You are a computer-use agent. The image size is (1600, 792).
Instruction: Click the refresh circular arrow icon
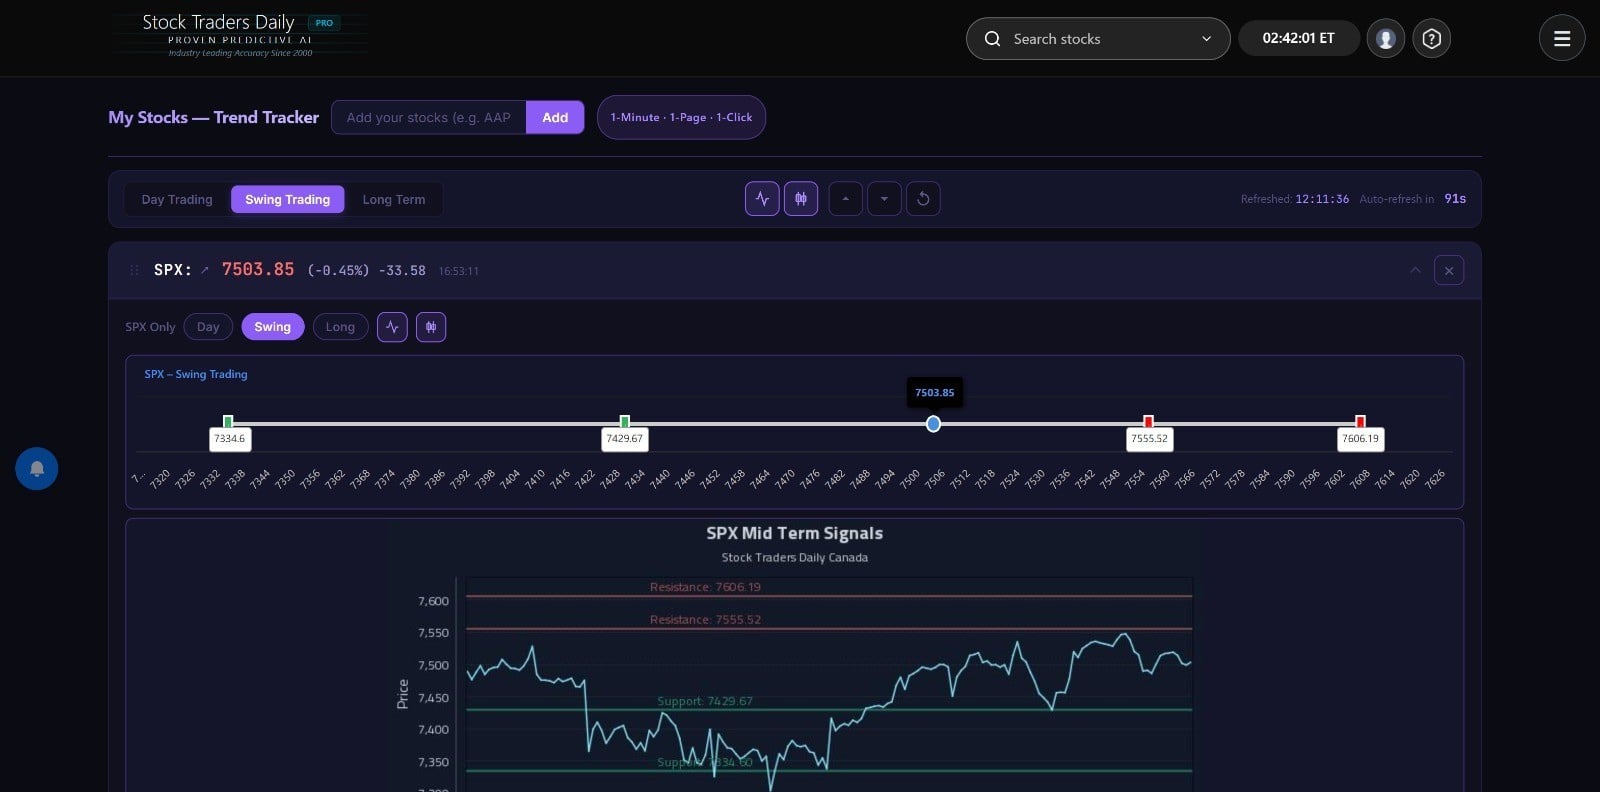tap(923, 199)
